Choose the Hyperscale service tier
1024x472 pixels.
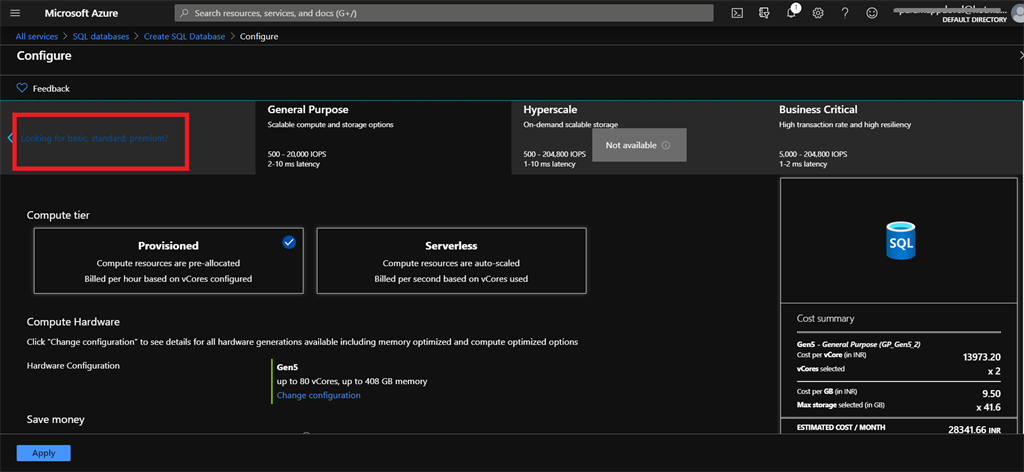[x=639, y=138]
